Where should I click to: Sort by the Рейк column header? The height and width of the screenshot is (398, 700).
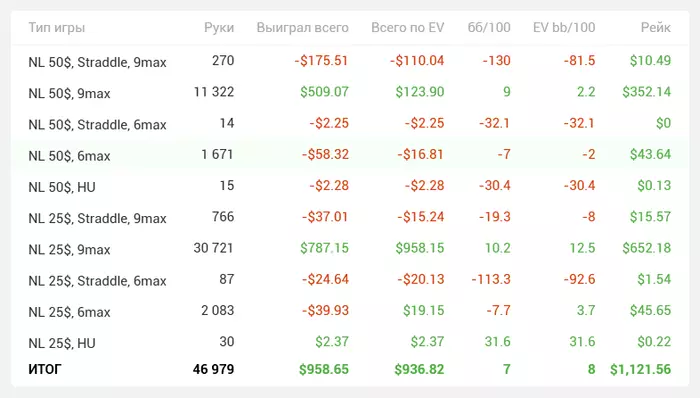coord(656,28)
